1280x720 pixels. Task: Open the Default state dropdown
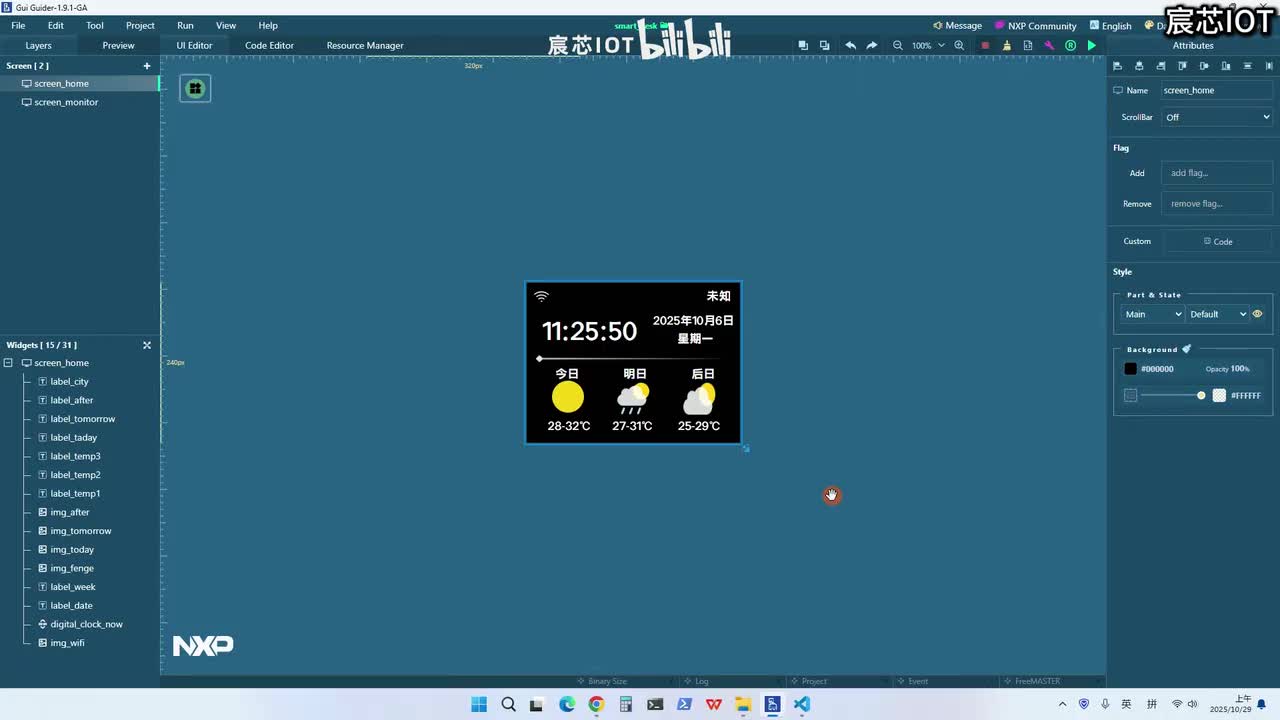pyautogui.click(x=1218, y=314)
